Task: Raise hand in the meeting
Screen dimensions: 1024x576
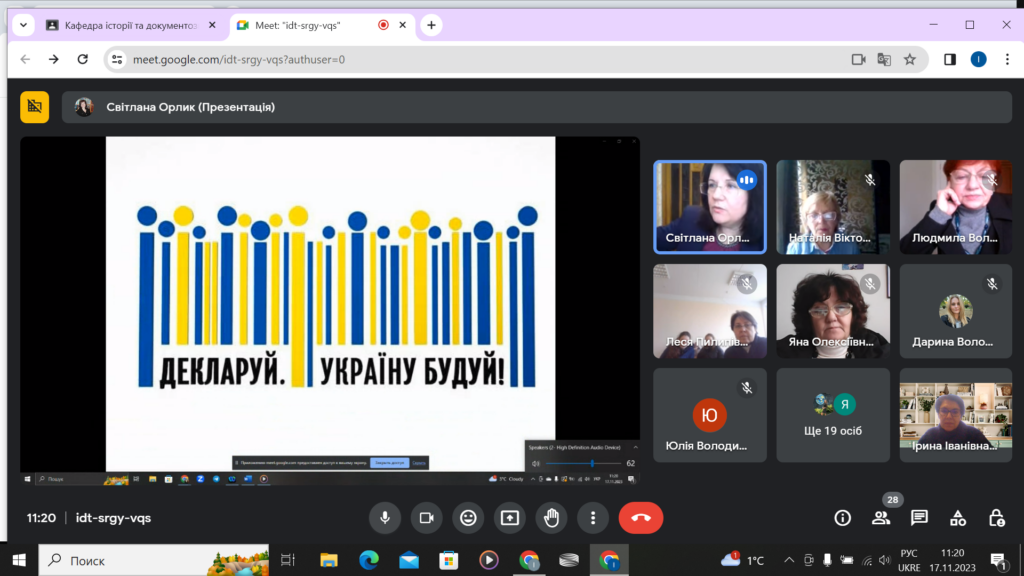Action: click(551, 517)
